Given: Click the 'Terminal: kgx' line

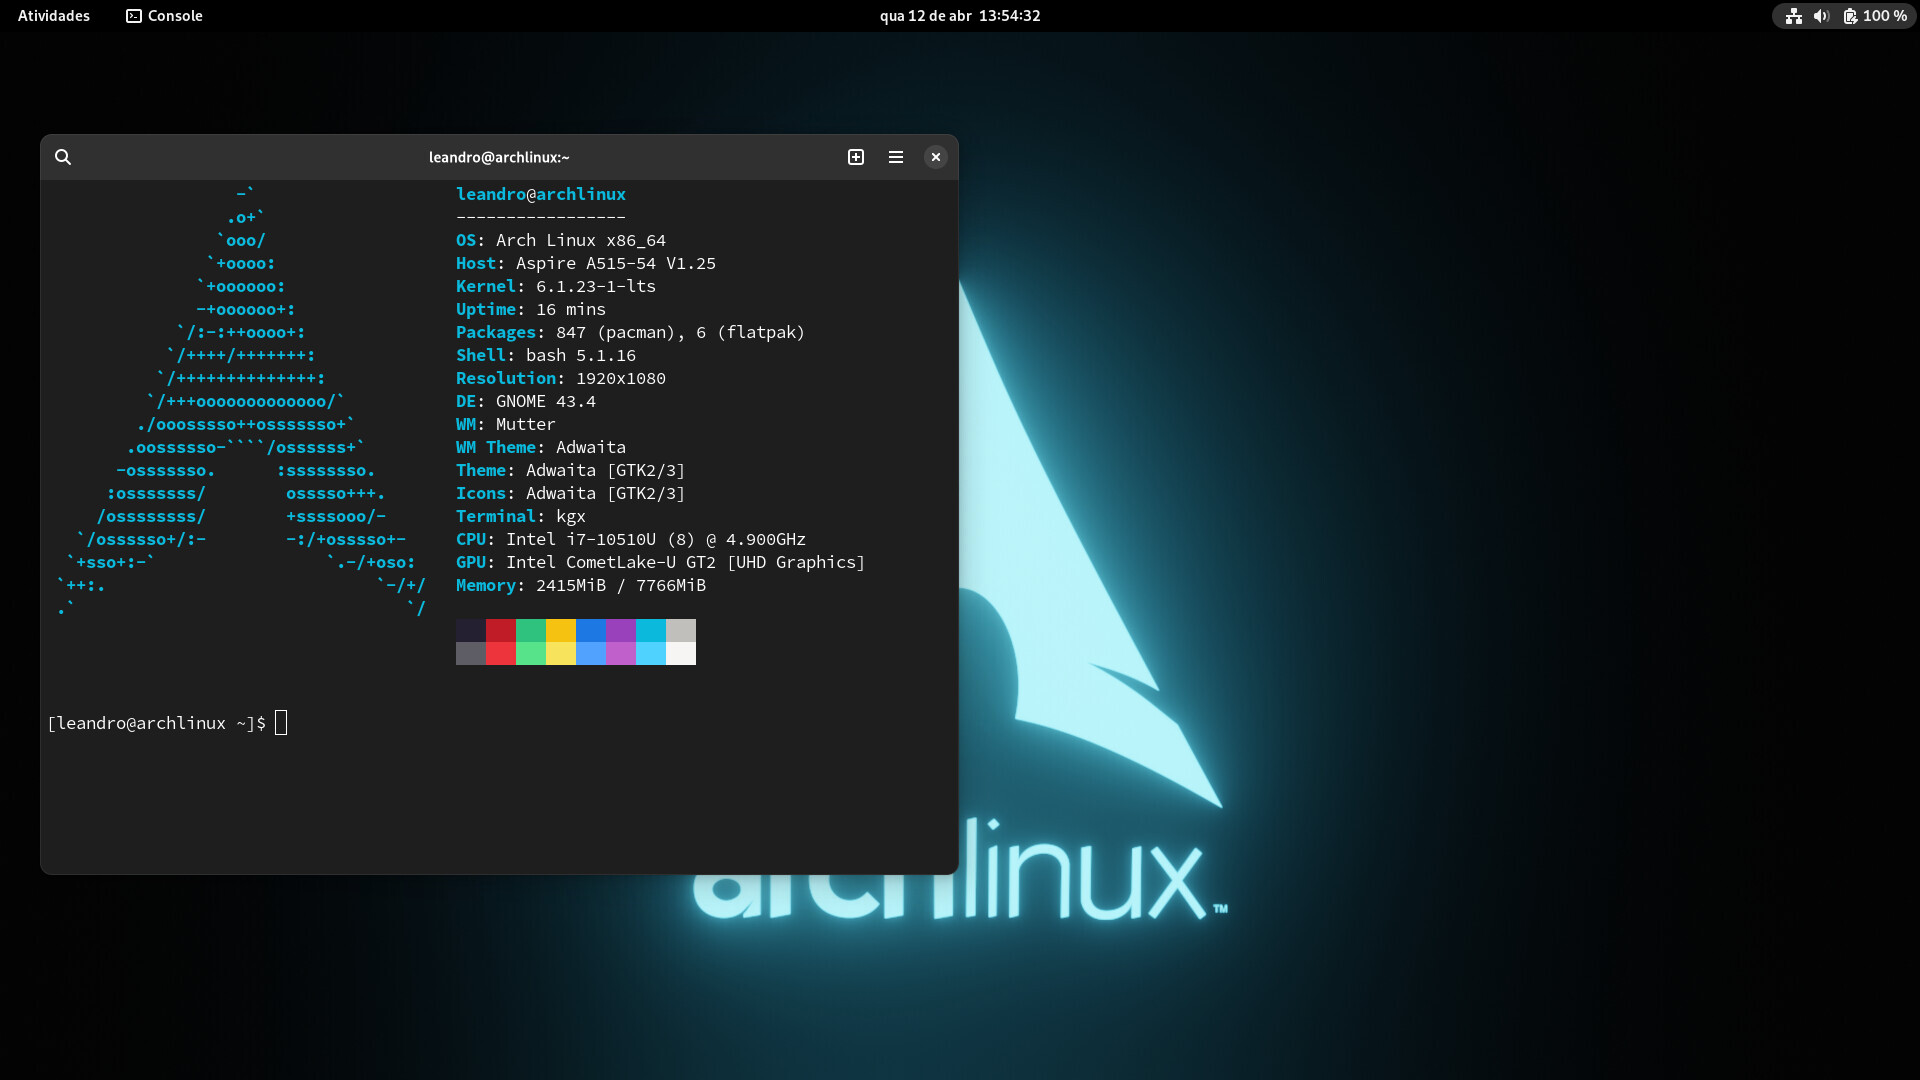Looking at the screenshot, I should (x=521, y=516).
